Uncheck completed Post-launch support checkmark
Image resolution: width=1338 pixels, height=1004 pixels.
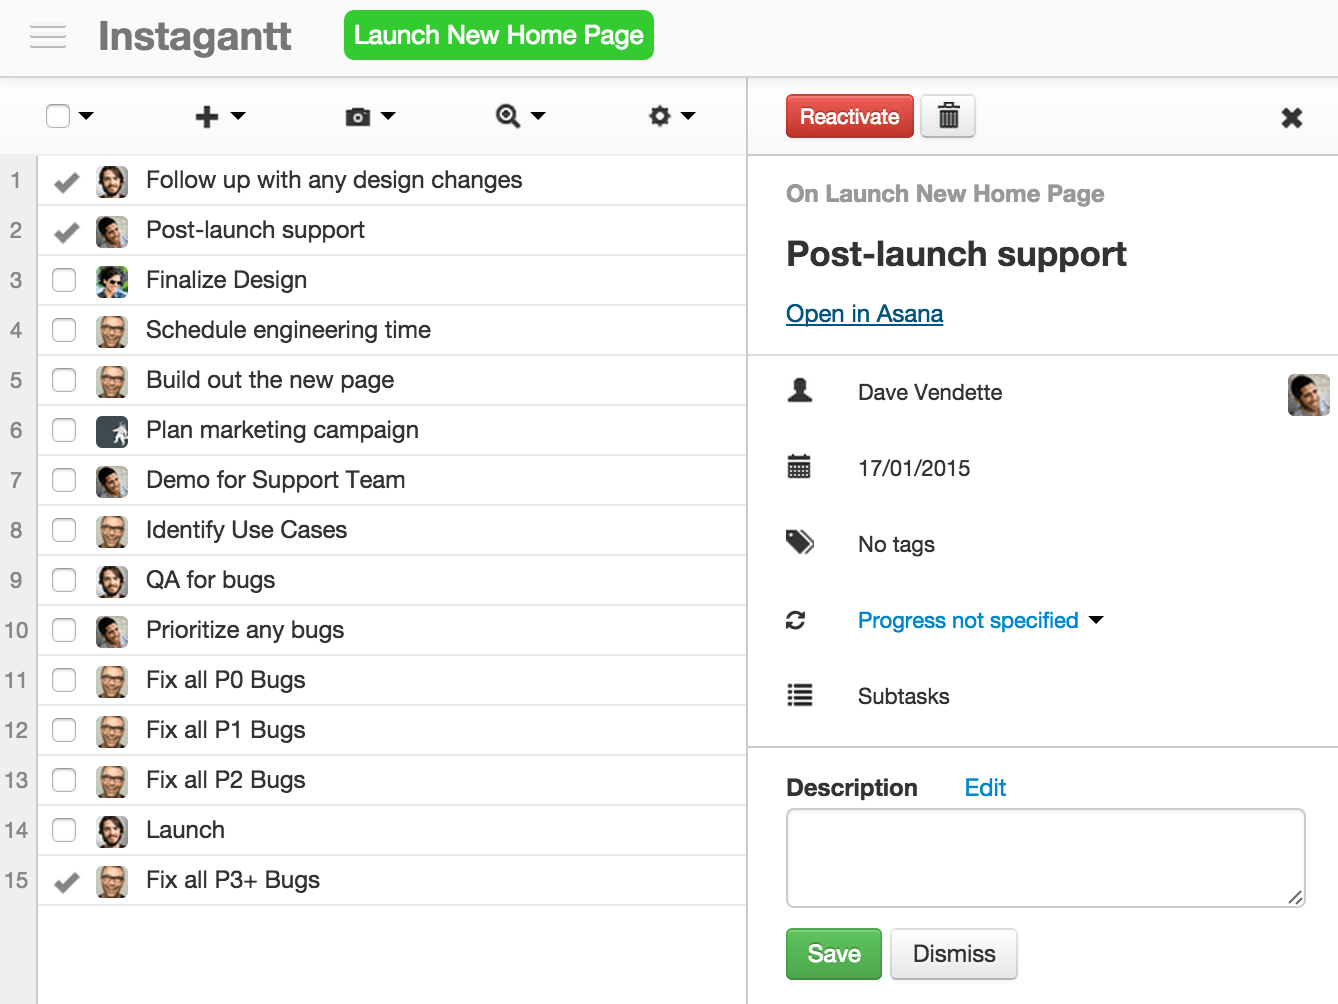point(66,232)
